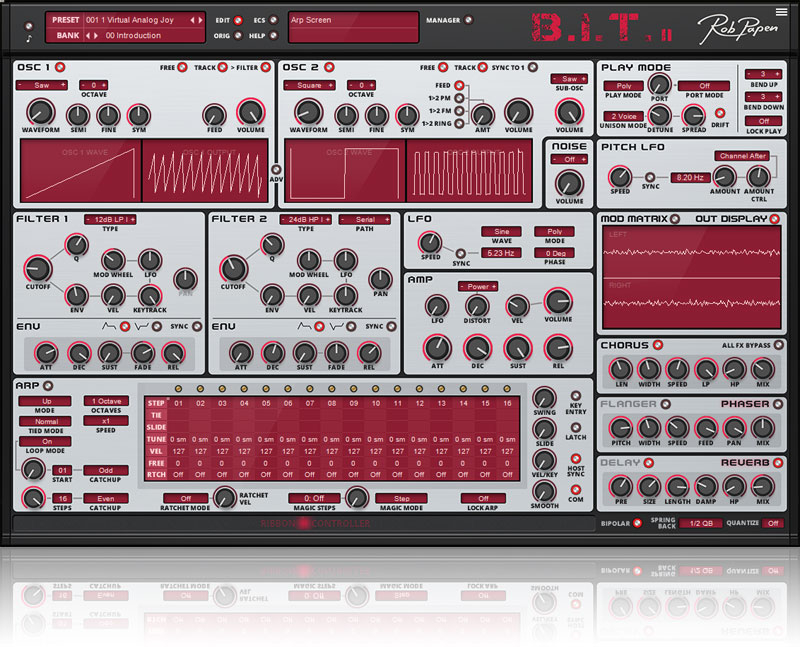
Task: Enable All FX Bypass
Action: tap(778, 345)
